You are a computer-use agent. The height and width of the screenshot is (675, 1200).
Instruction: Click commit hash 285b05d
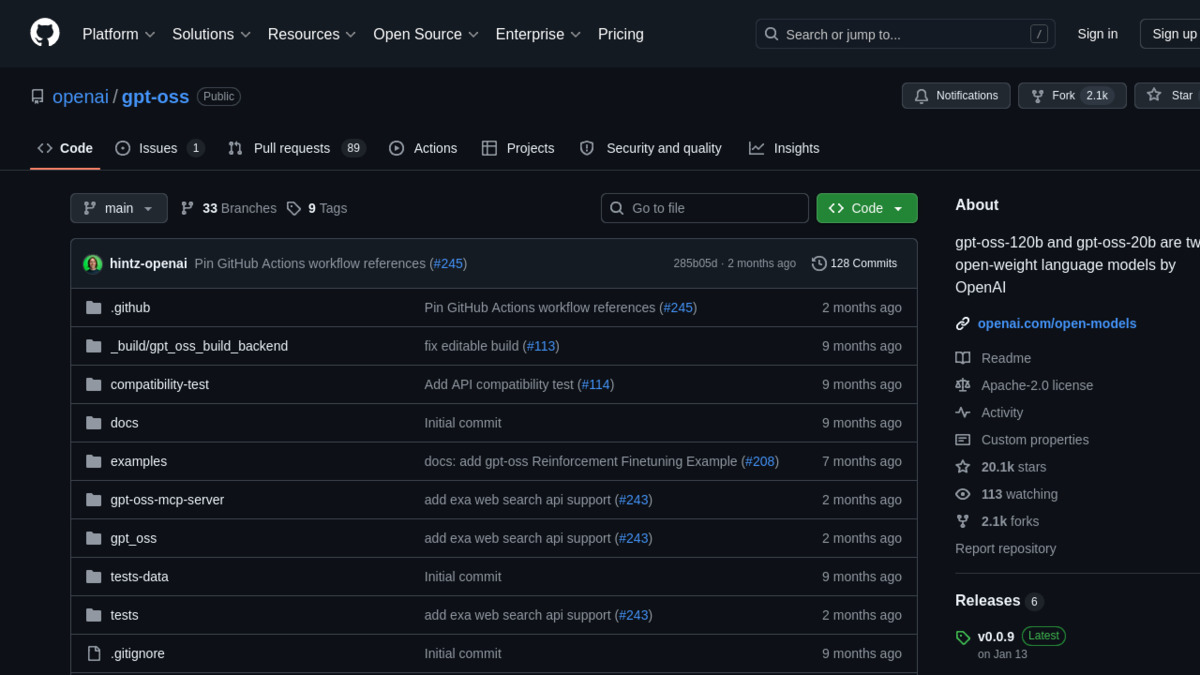(x=695, y=264)
